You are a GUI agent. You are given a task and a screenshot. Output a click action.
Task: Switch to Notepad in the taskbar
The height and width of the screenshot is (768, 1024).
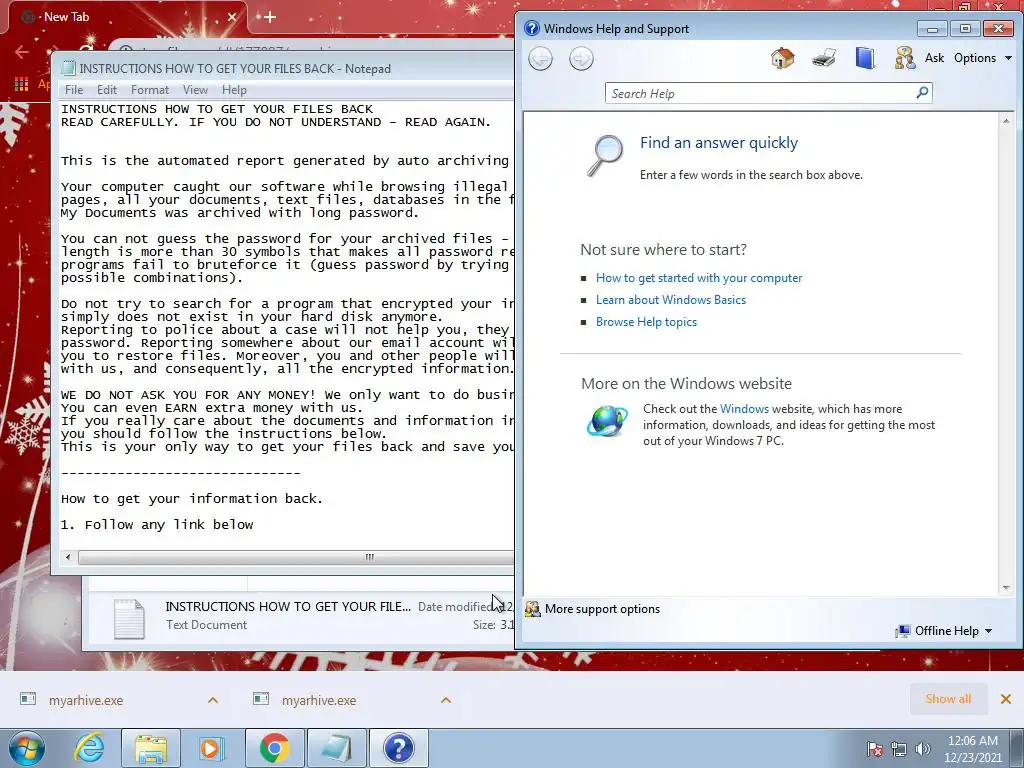coord(337,748)
